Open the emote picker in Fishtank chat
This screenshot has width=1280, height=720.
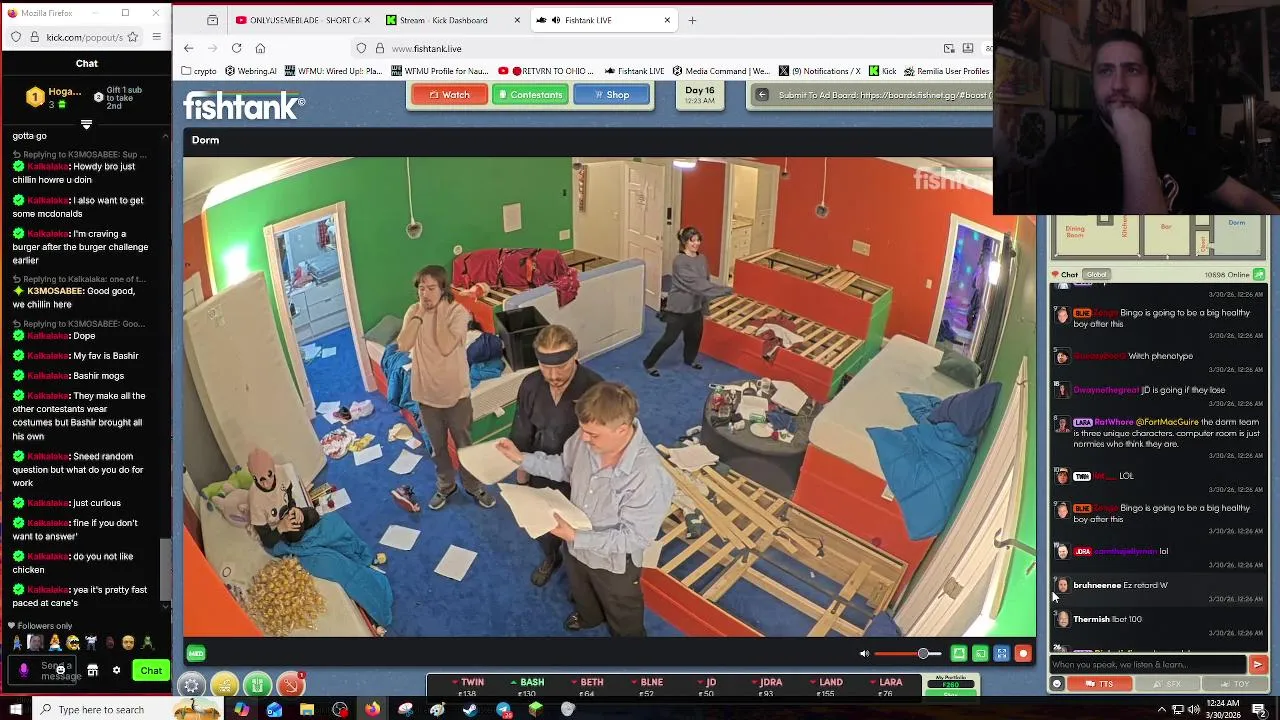(x=1057, y=684)
